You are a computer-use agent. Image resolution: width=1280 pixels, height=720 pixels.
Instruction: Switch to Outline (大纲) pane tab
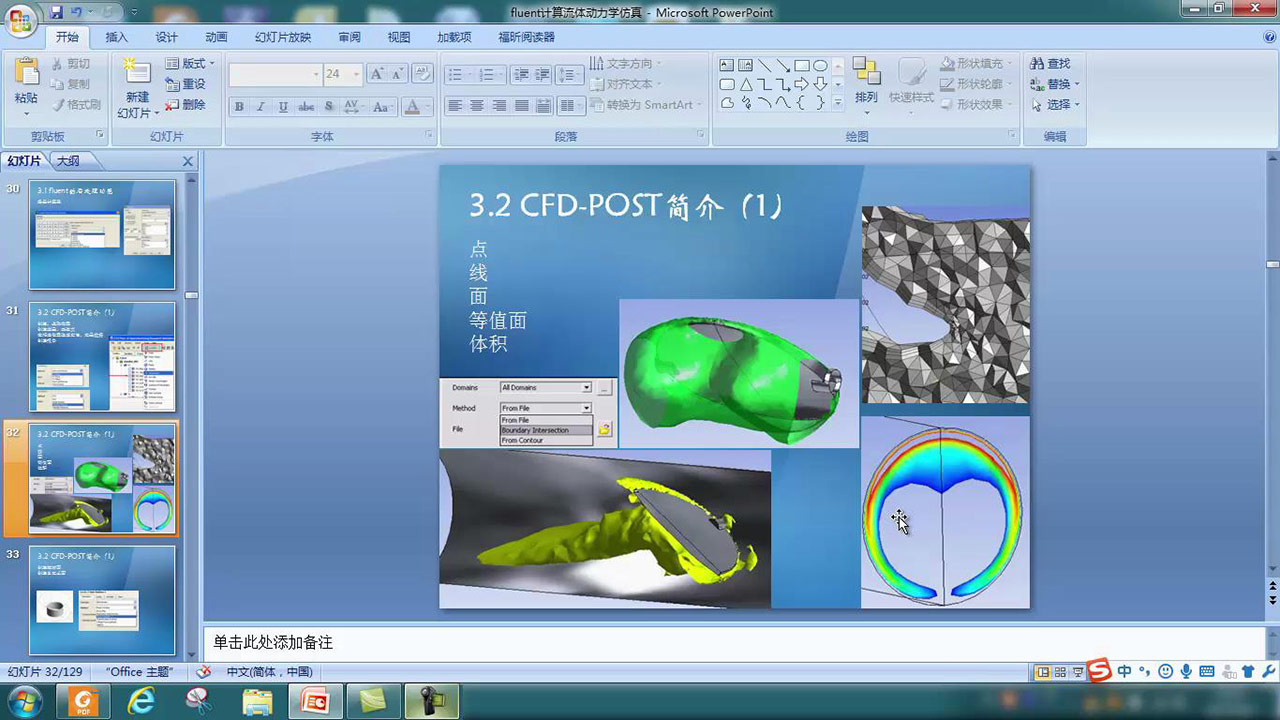pos(68,161)
